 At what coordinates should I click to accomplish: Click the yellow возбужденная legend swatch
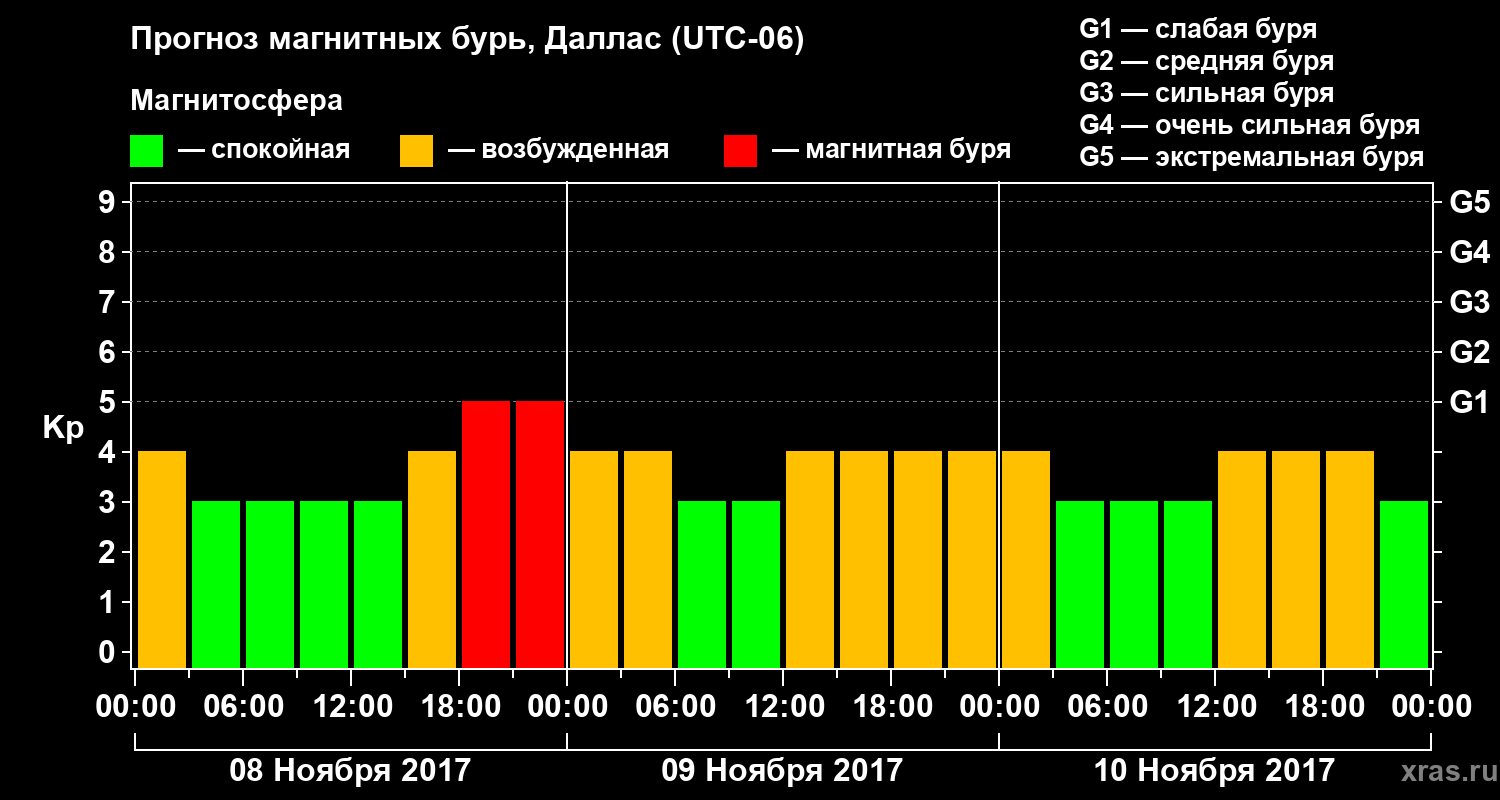416,151
